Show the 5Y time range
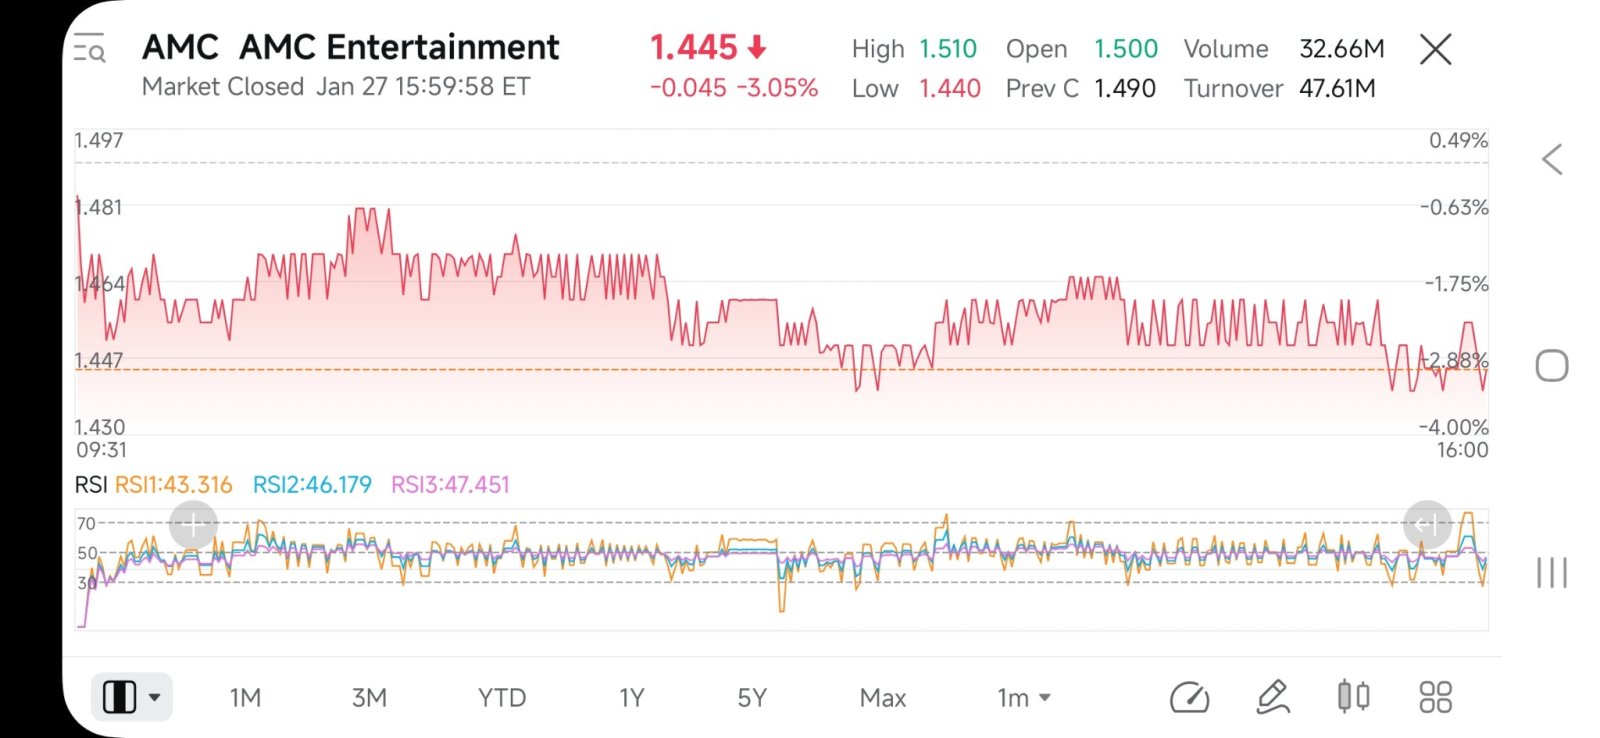Image resolution: width=1600 pixels, height=738 pixels. [752, 698]
